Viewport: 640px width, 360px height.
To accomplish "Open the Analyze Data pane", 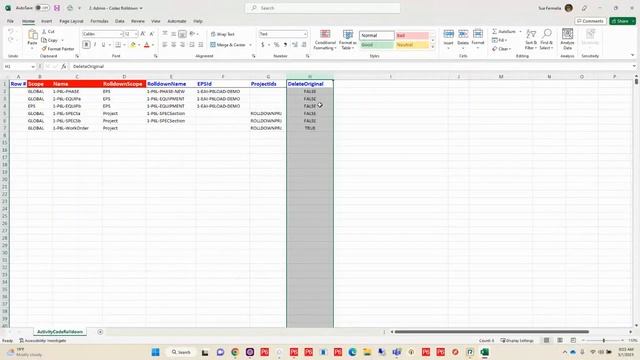I will click(x=567, y=39).
